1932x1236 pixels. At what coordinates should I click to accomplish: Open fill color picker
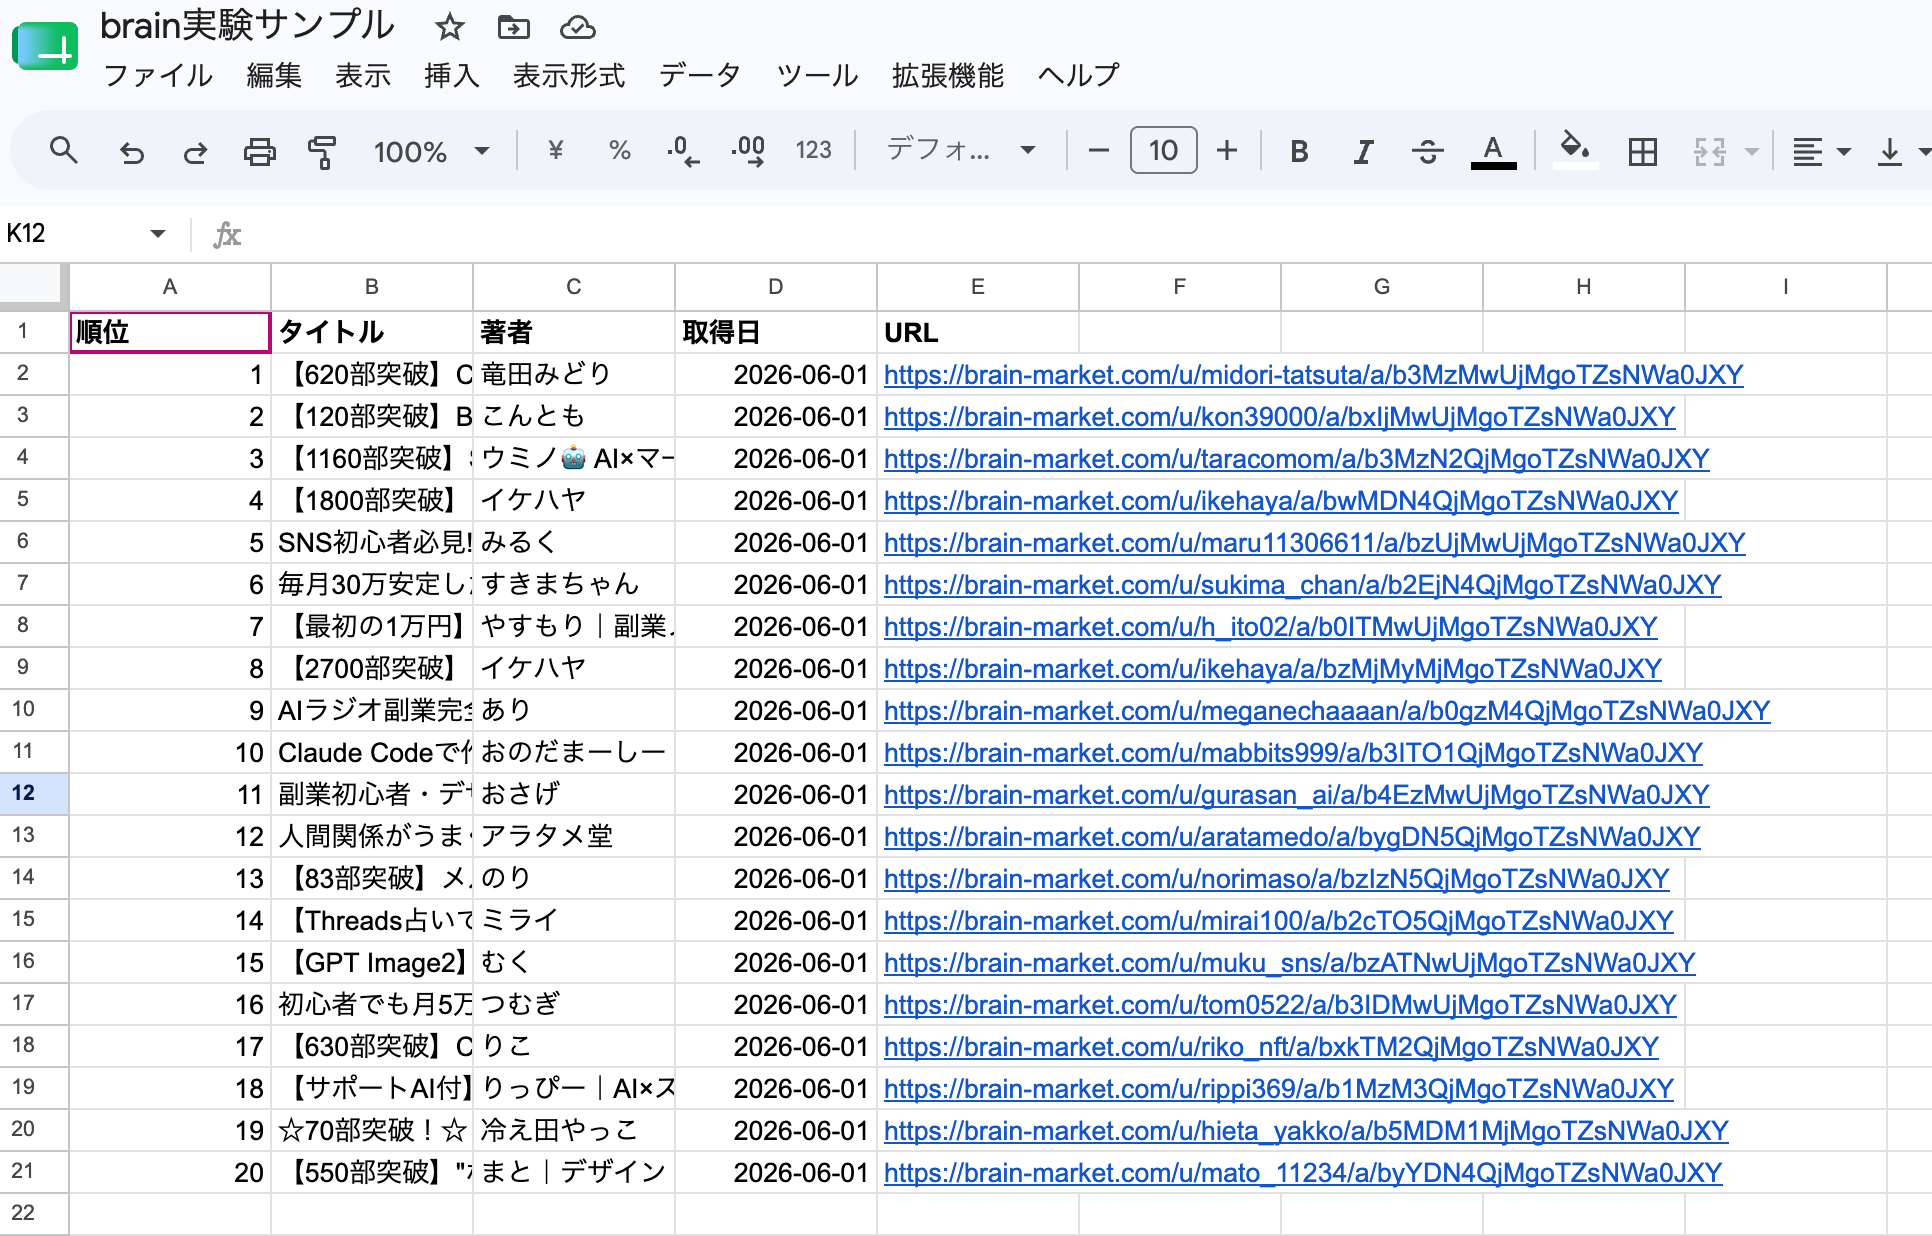click(1576, 151)
